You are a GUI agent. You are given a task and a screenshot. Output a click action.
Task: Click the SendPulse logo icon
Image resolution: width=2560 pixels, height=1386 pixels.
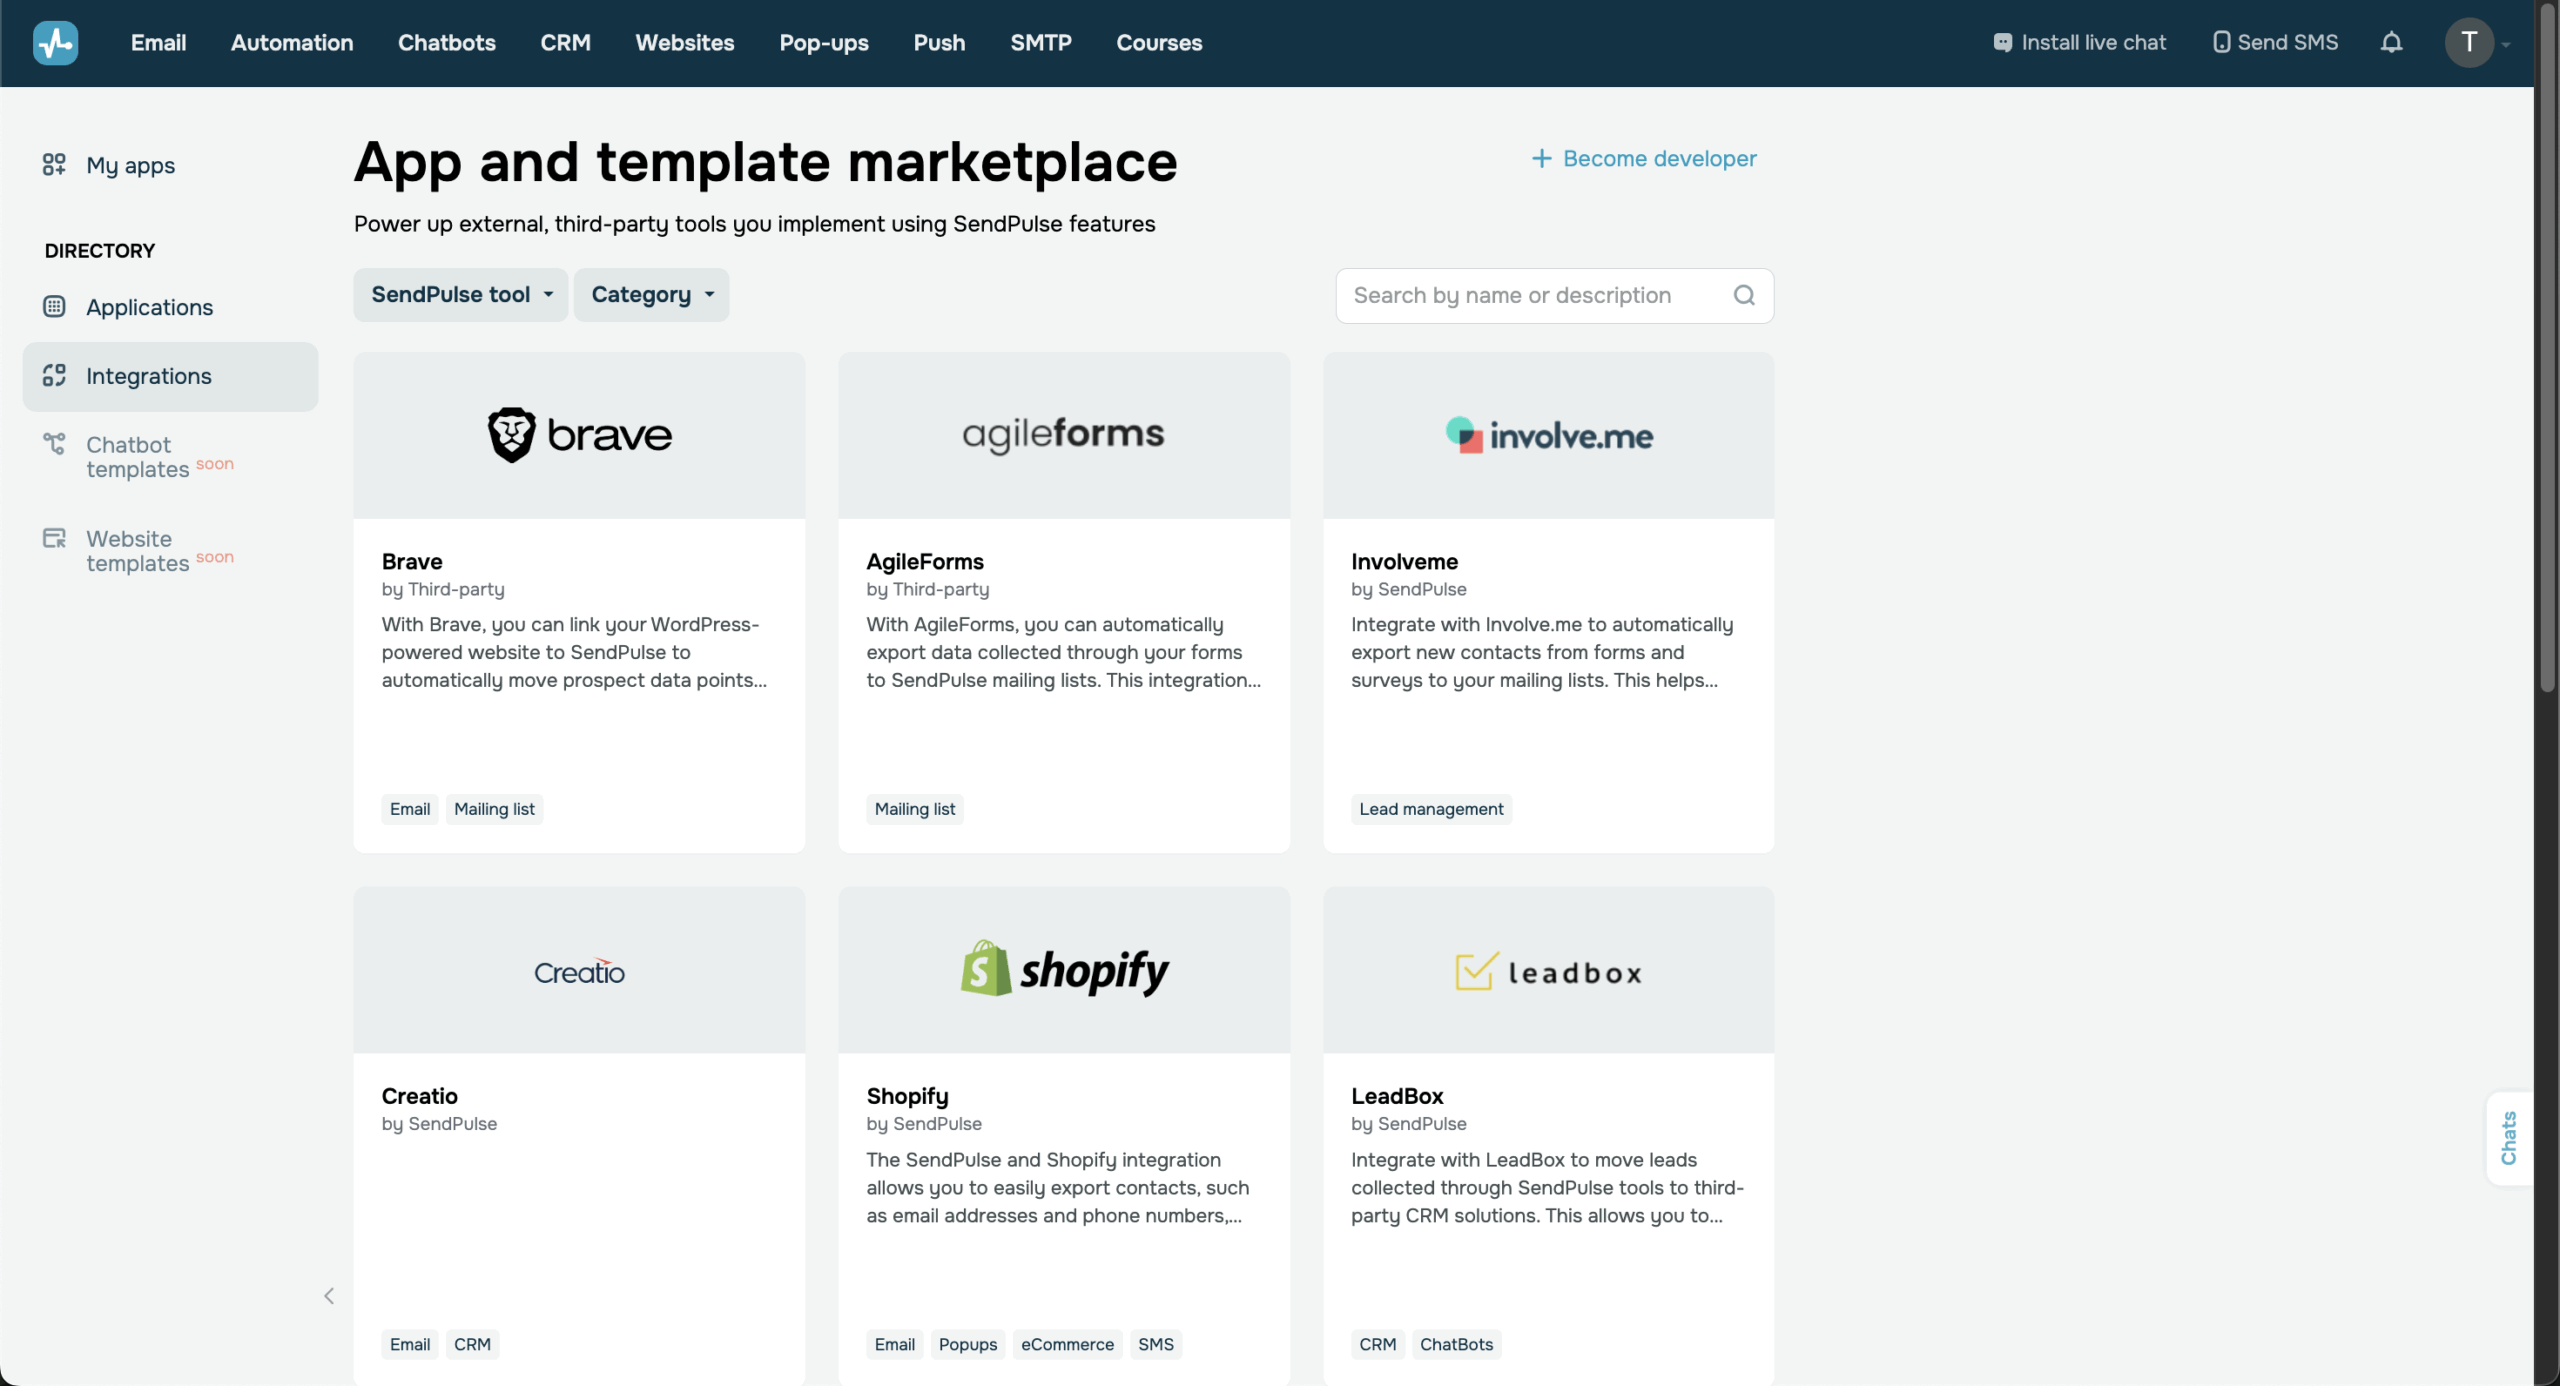pyautogui.click(x=55, y=42)
